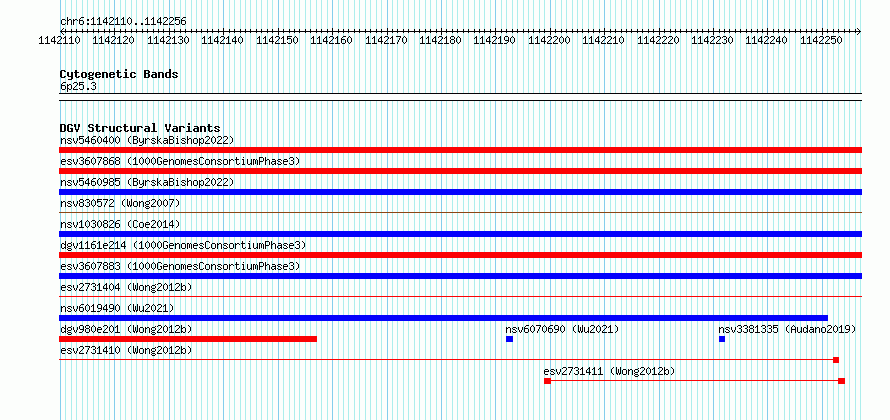890x420 pixels.
Task: Click ruler position 1142150
Action: click(x=277, y=40)
